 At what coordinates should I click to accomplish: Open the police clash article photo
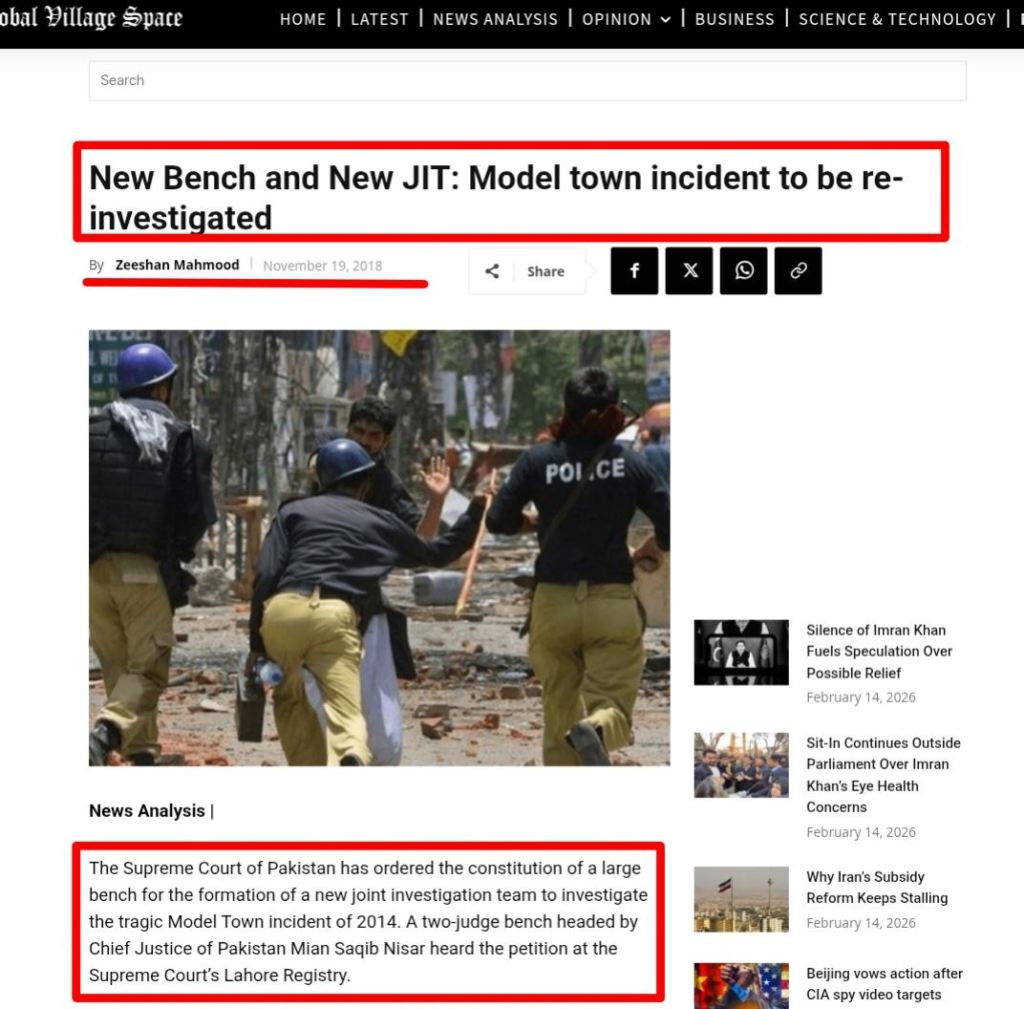pos(379,547)
